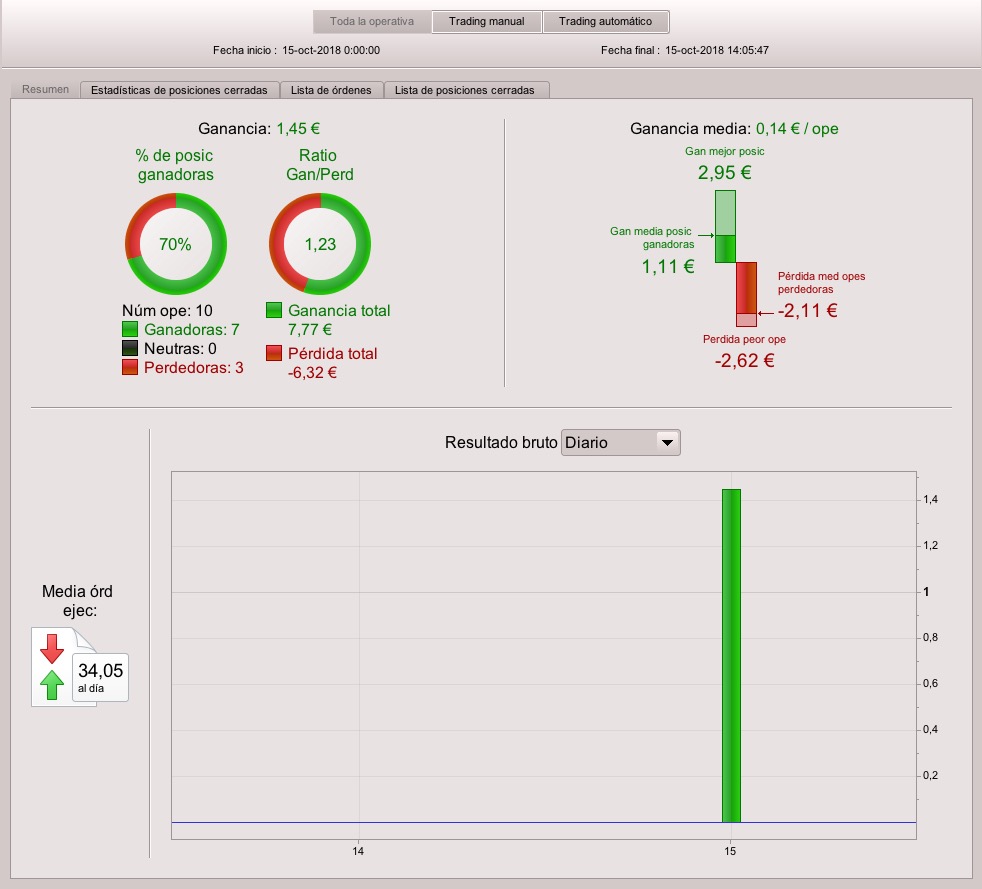
Task: Click the Resultado bruto label
Action: pyautogui.click(x=501, y=443)
